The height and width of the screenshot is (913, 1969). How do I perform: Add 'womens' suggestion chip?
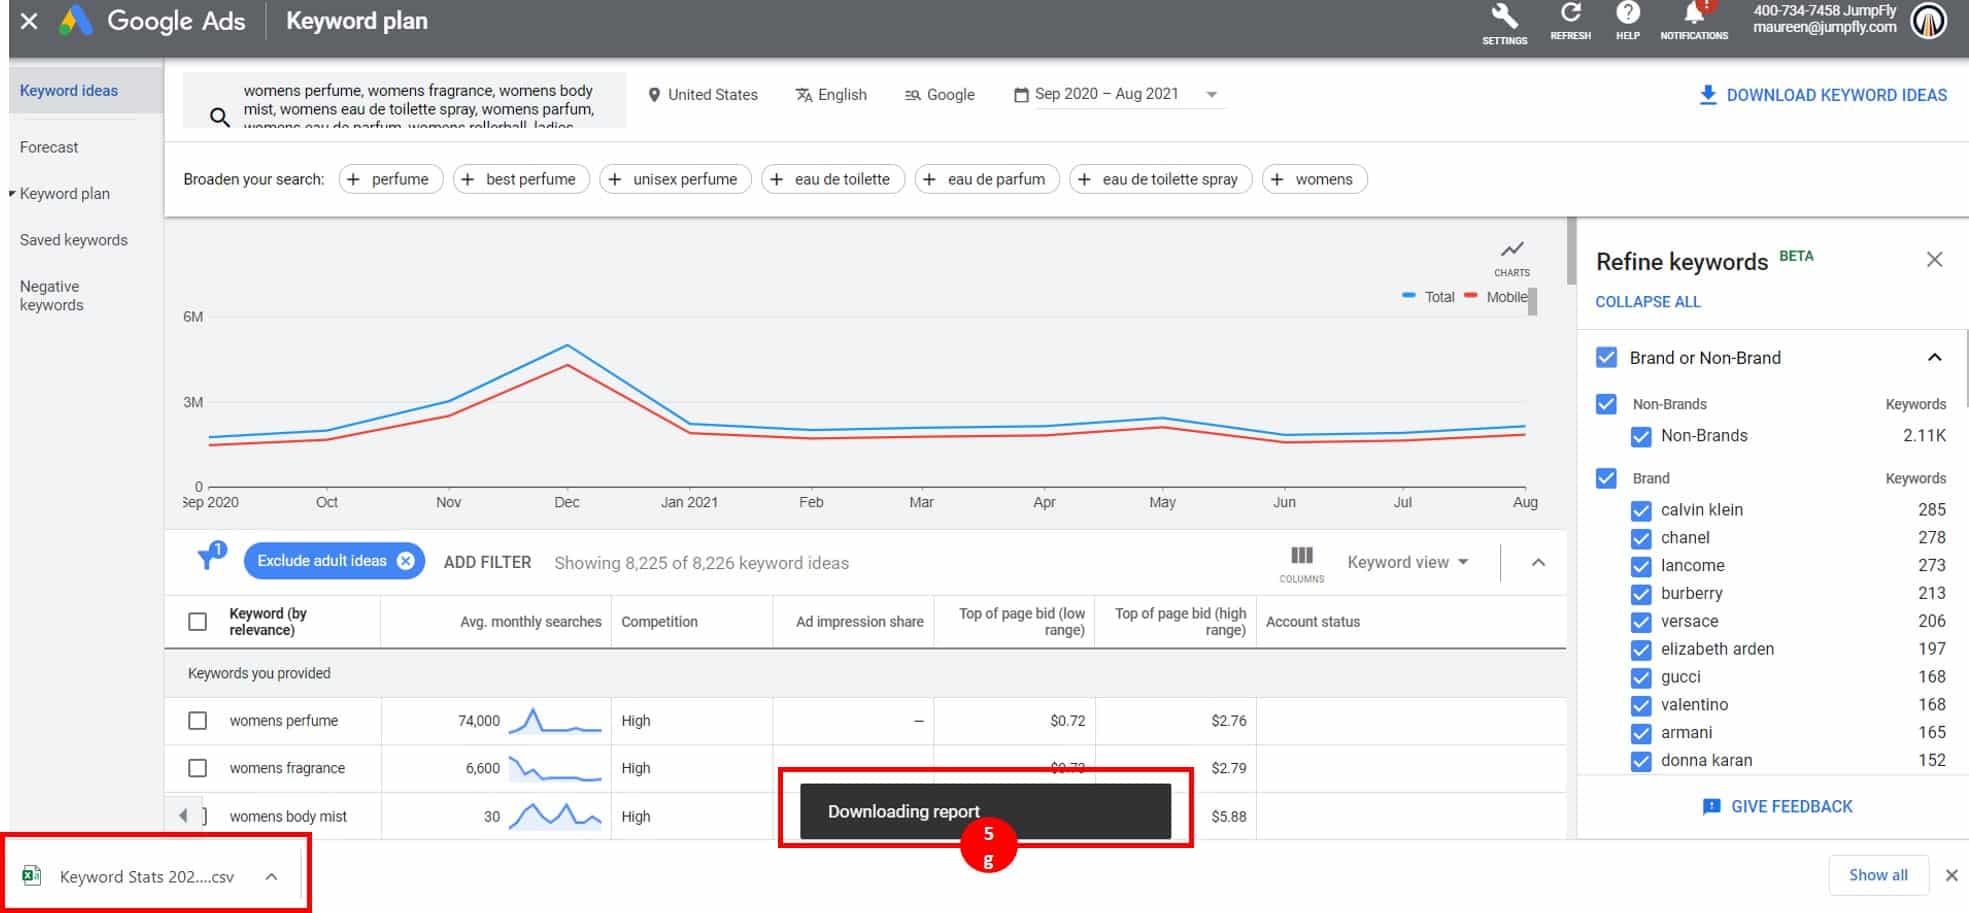point(1315,179)
